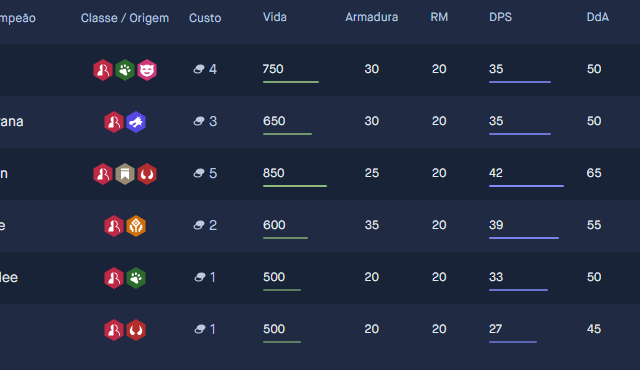Click red horns icon in last row
This screenshot has width=640, height=370.
click(x=136, y=330)
